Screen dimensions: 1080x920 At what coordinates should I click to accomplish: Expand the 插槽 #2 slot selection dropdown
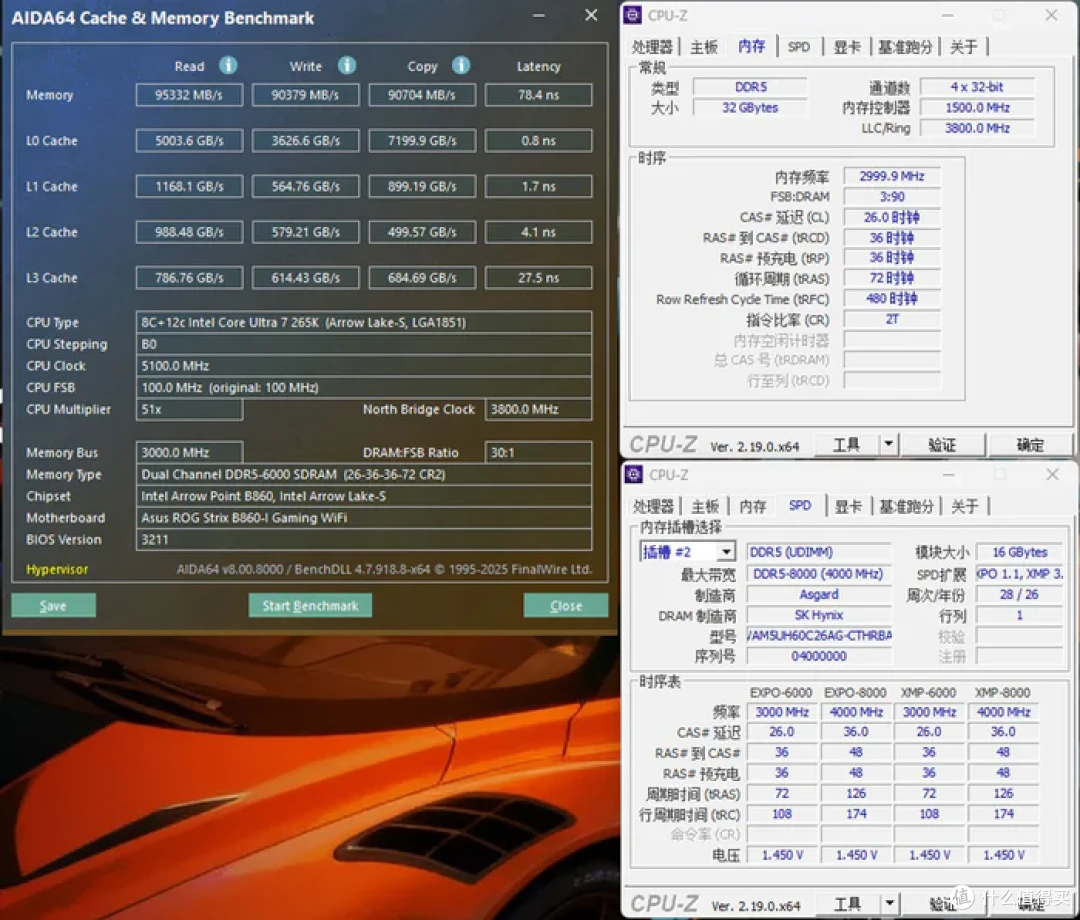coord(726,552)
